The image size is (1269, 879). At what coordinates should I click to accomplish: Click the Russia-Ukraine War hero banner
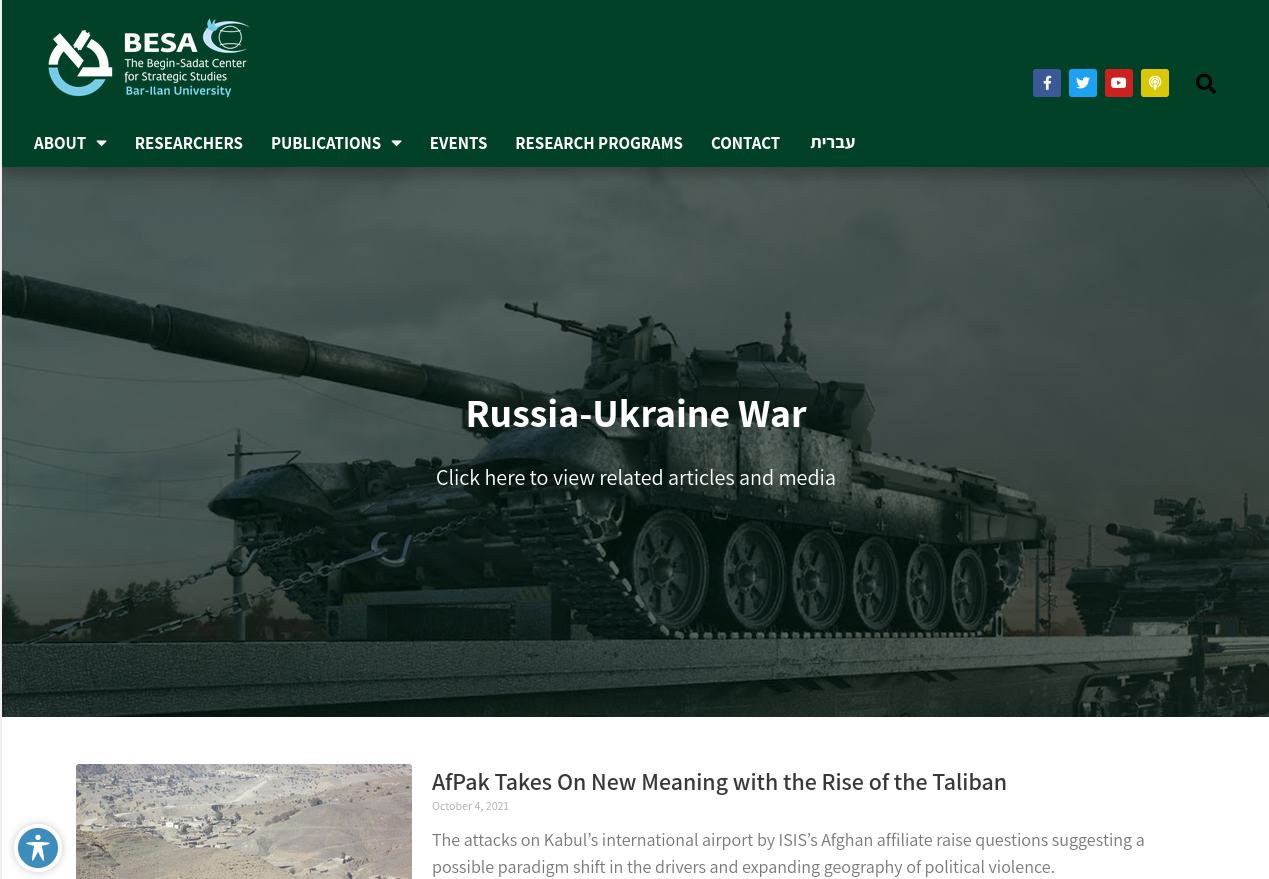click(635, 413)
